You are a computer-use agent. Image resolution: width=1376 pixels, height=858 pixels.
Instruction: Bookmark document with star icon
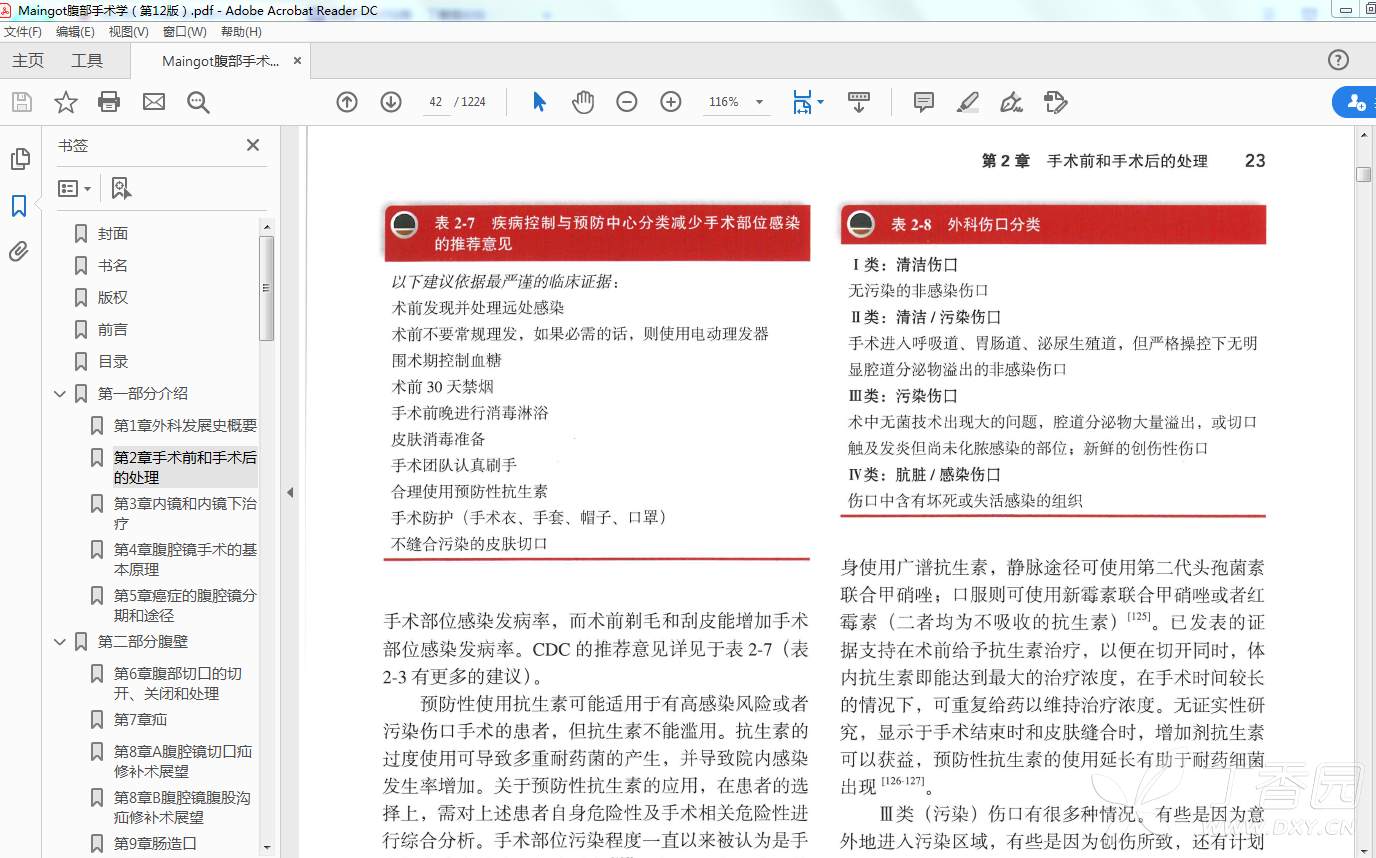66,102
